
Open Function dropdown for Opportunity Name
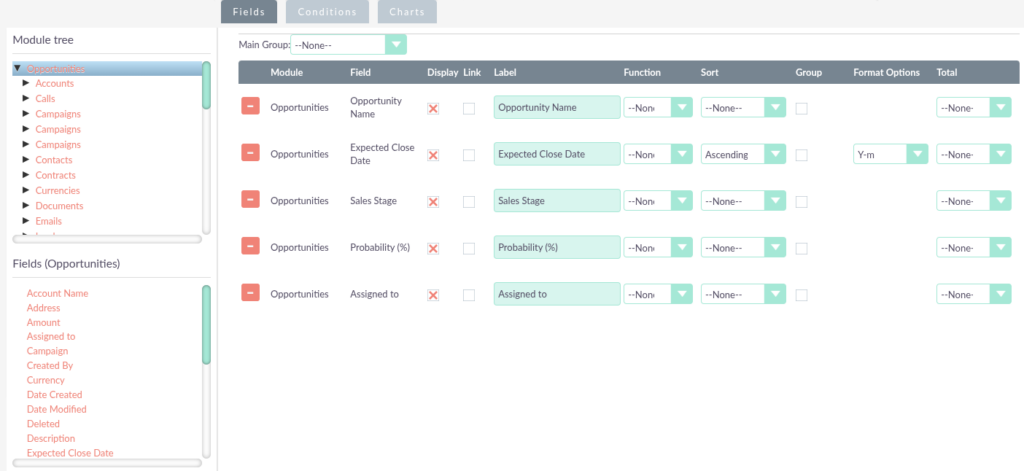tap(658, 108)
